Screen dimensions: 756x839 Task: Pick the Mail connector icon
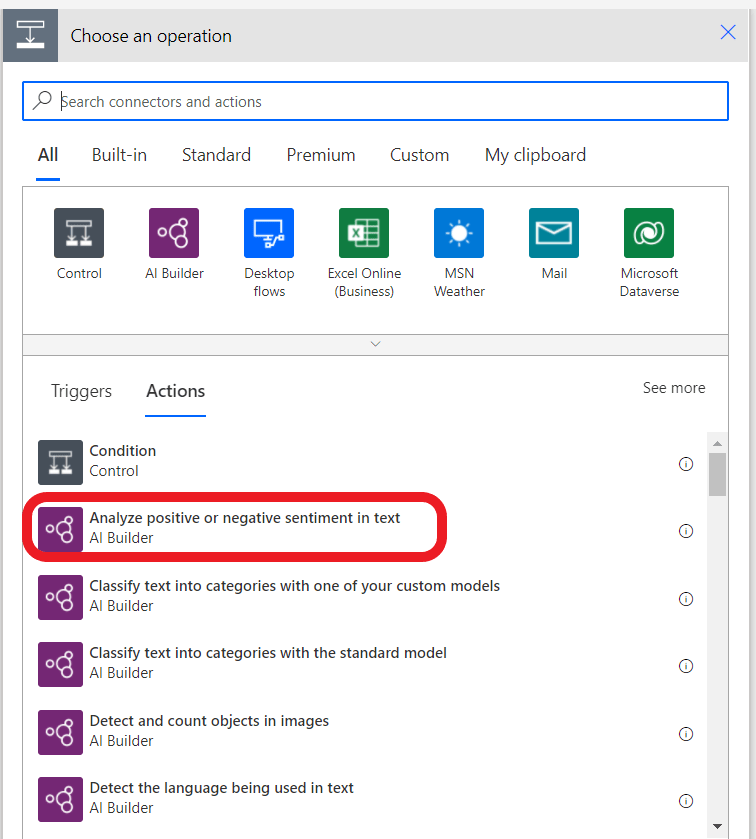[554, 233]
